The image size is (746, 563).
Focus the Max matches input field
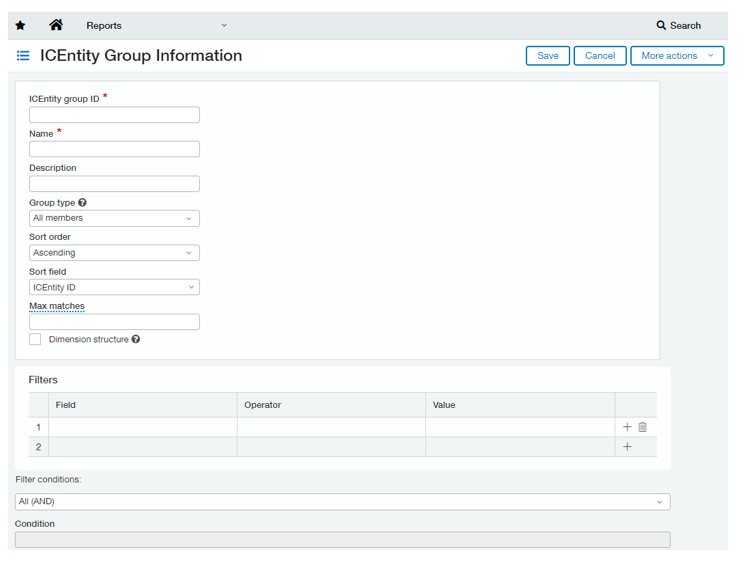pyautogui.click(x=114, y=322)
